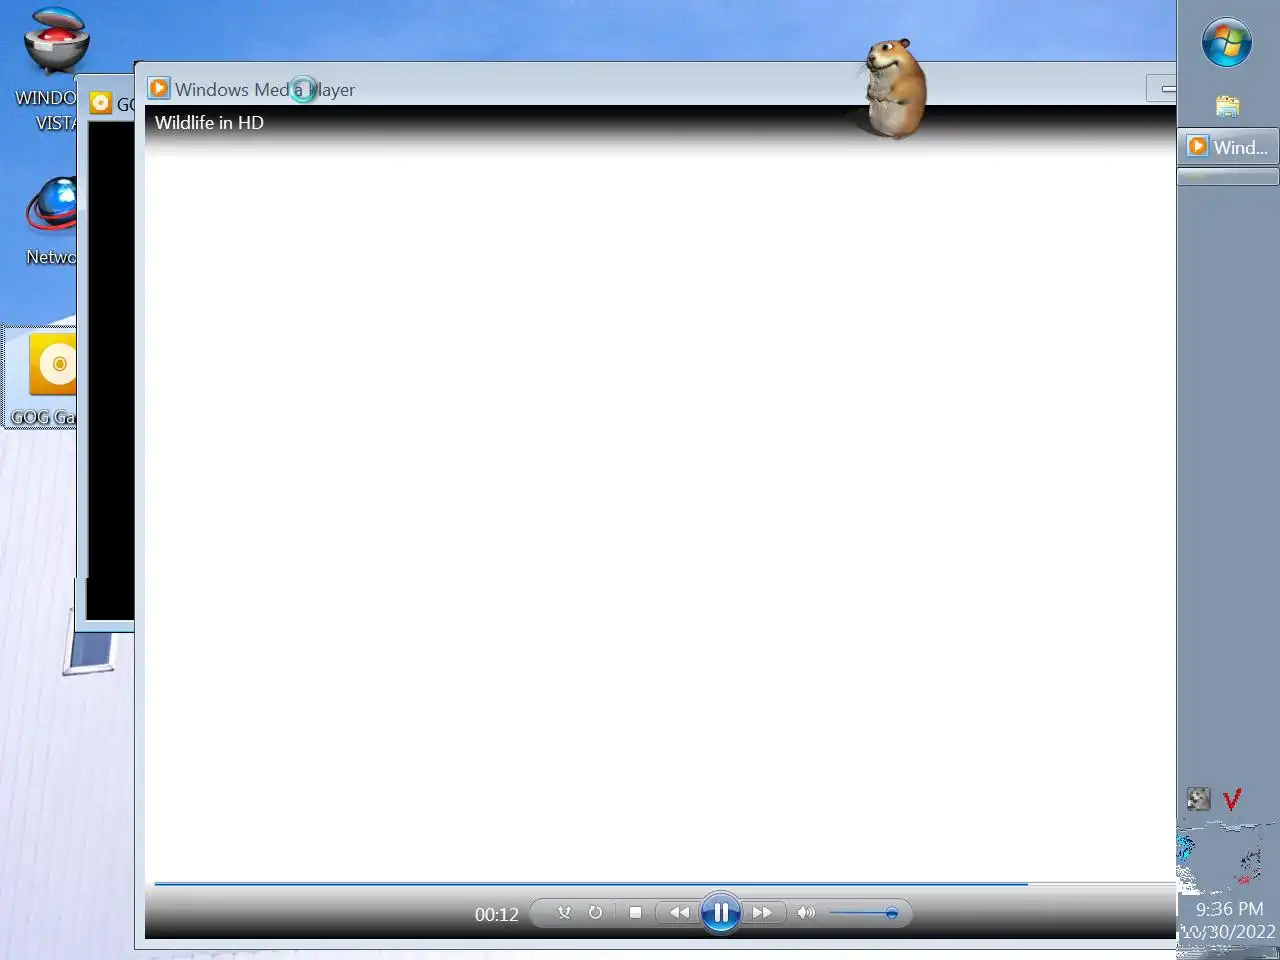The height and width of the screenshot is (960, 1280).
Task: Minimize the Windows Media Player window
Action: pyautogui.click(x=1162, y=89)
